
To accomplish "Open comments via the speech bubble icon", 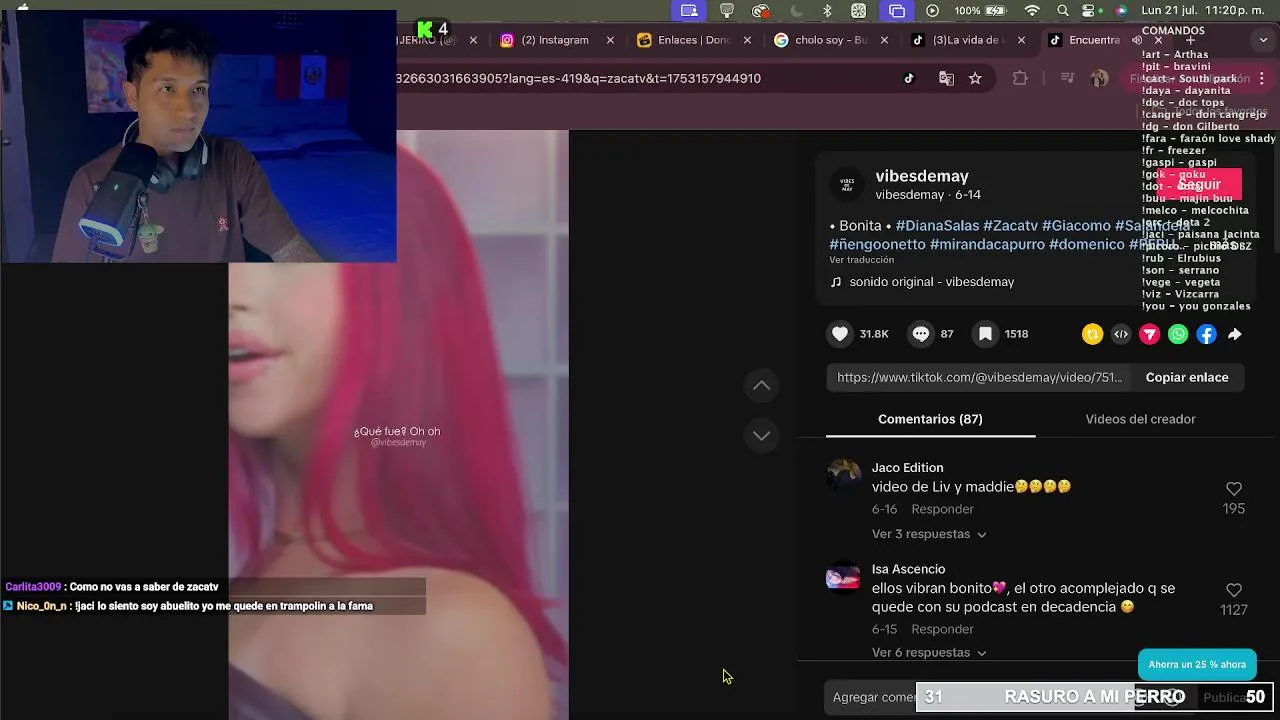I will 920,334.
